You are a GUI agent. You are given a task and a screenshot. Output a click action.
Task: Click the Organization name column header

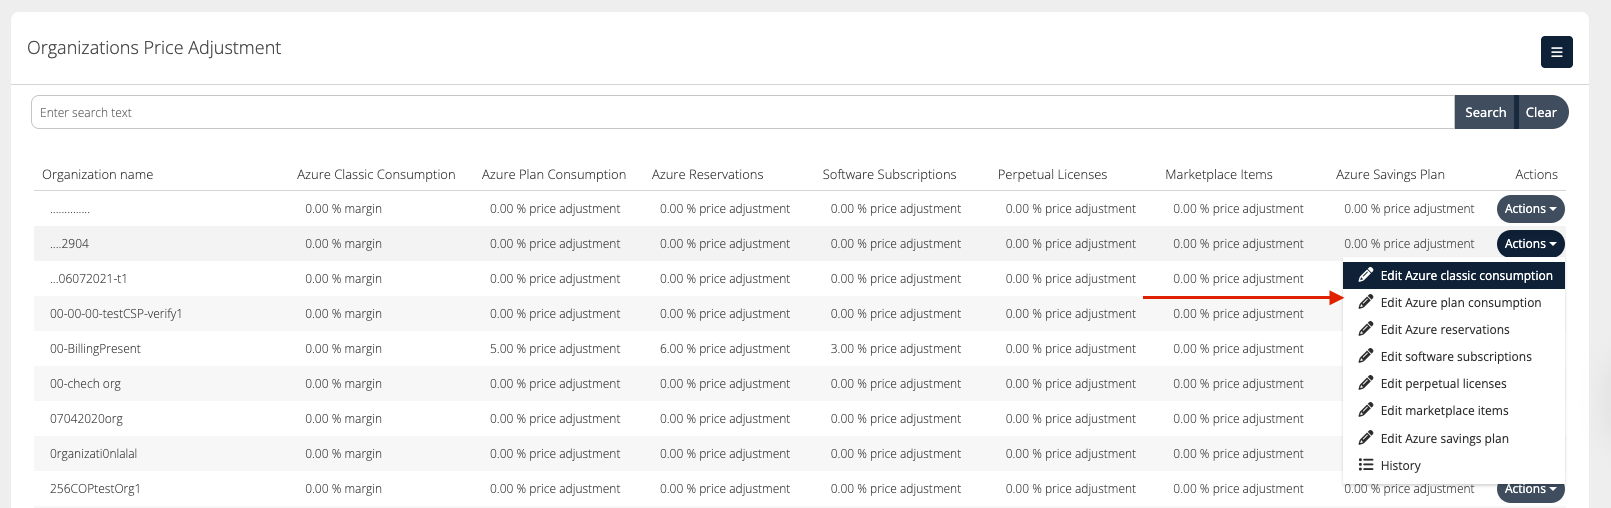[97, 174]
